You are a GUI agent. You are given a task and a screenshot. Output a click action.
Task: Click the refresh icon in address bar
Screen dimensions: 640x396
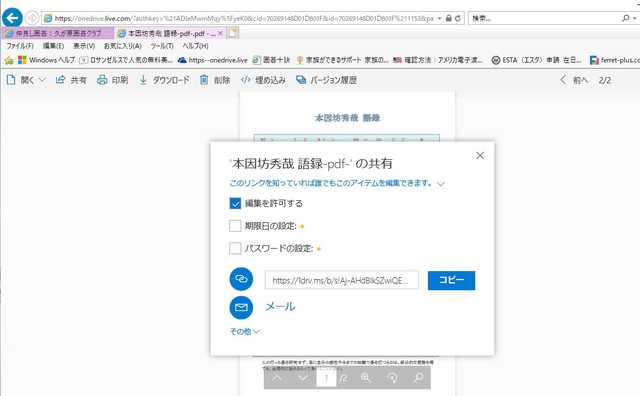click(458, 18)
